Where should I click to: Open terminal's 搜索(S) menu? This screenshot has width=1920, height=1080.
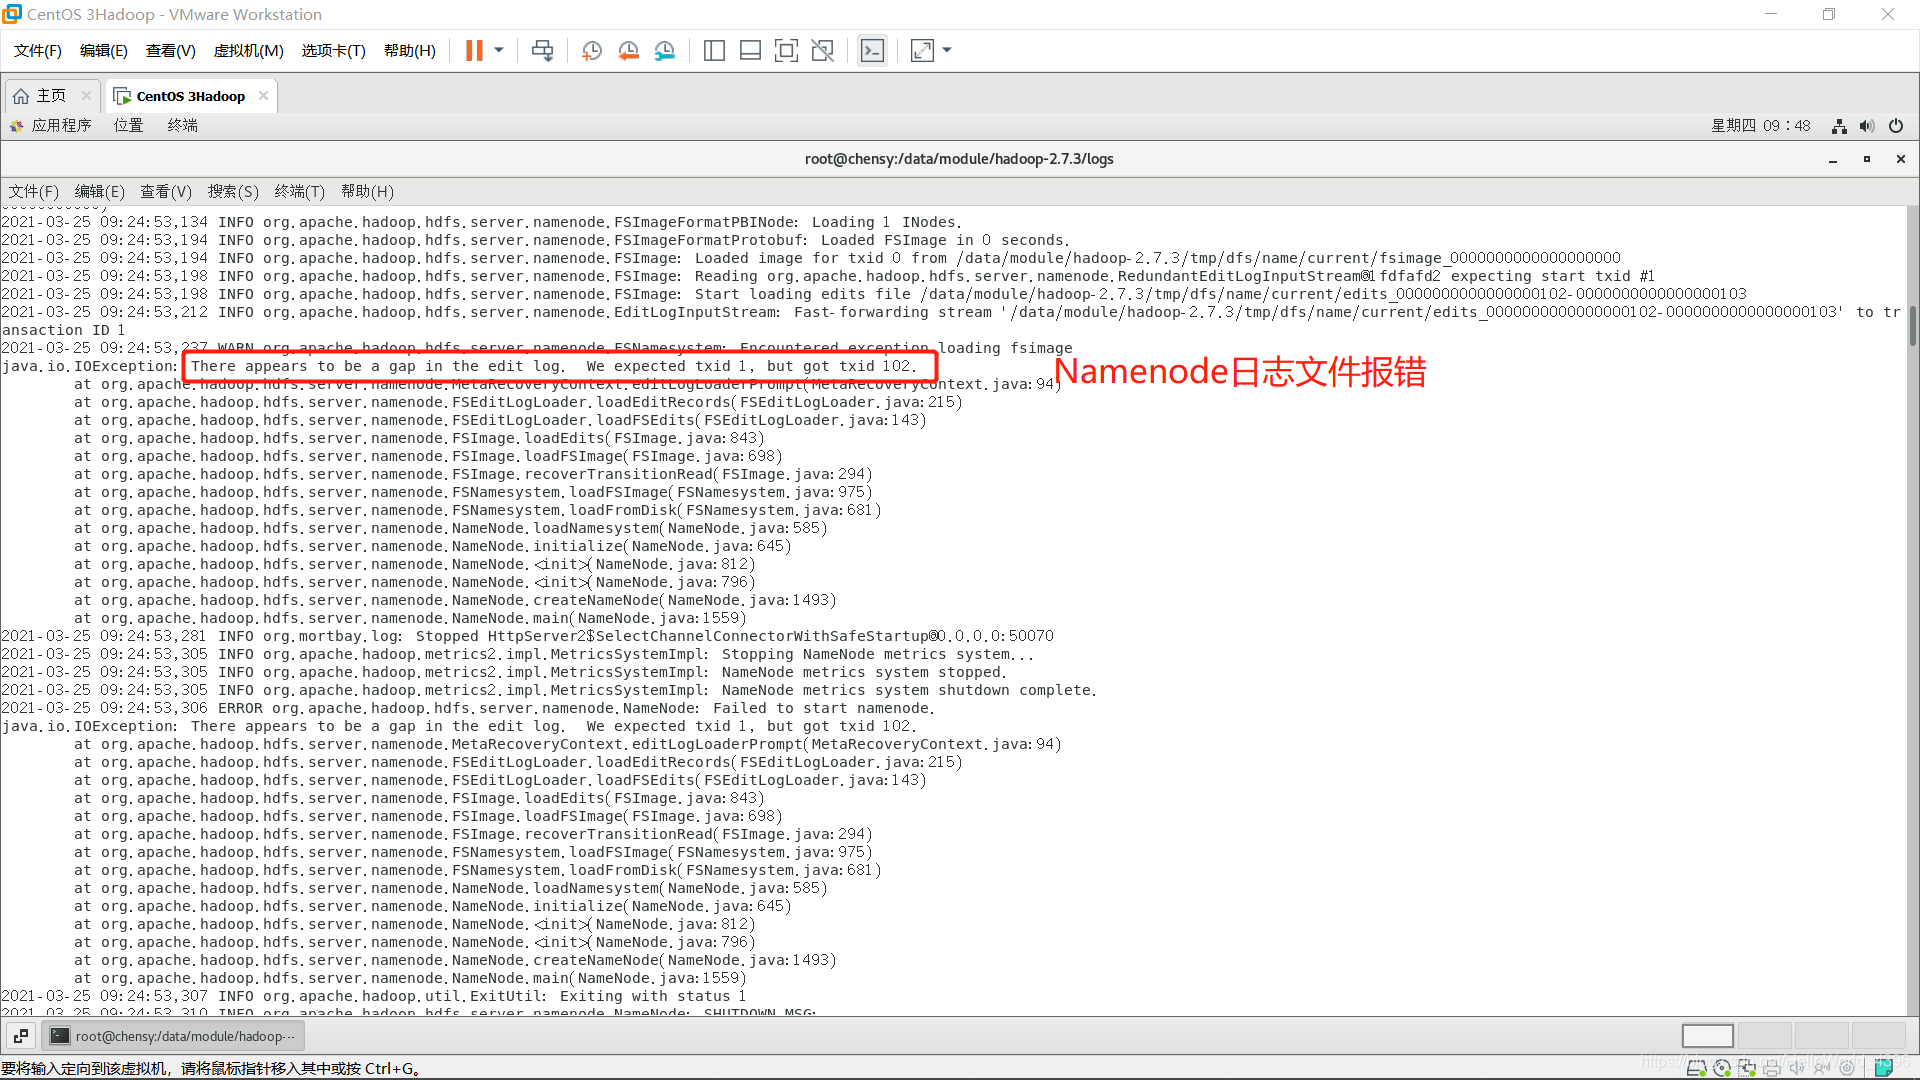233,191
